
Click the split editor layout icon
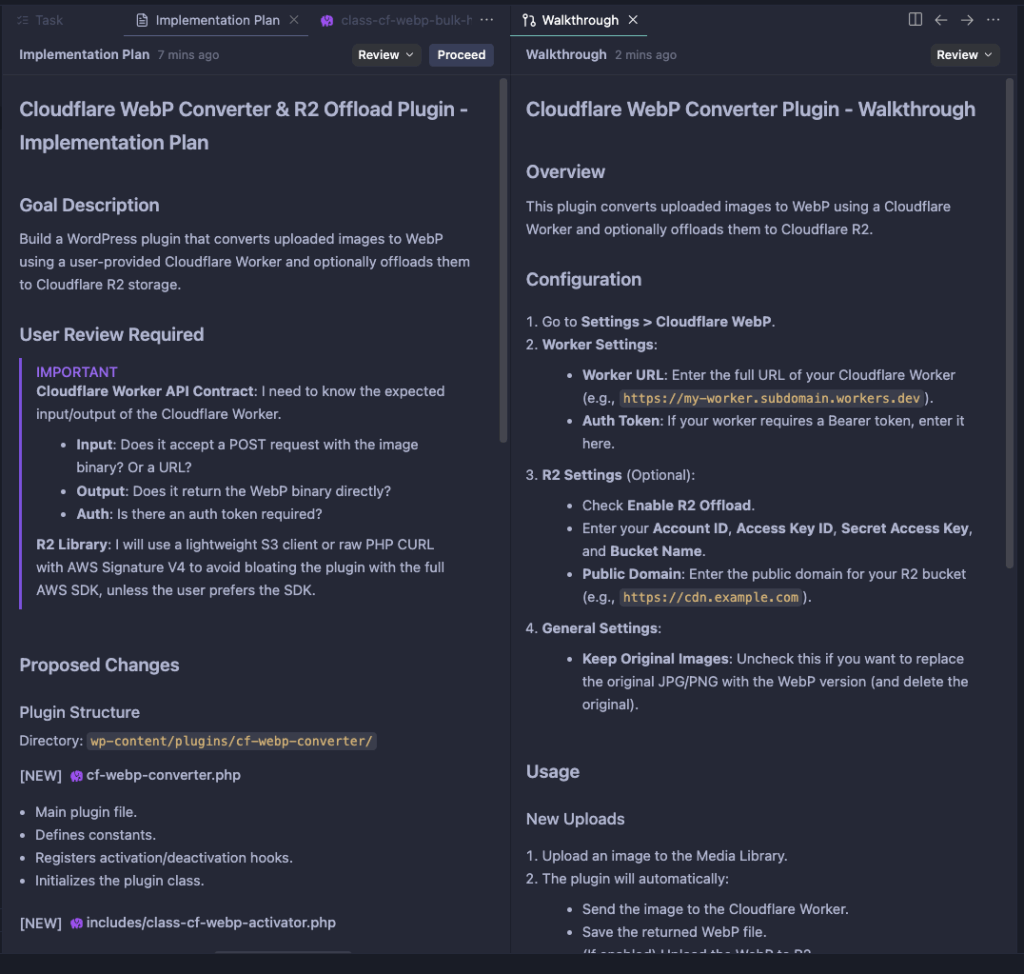tap(915, 20)
